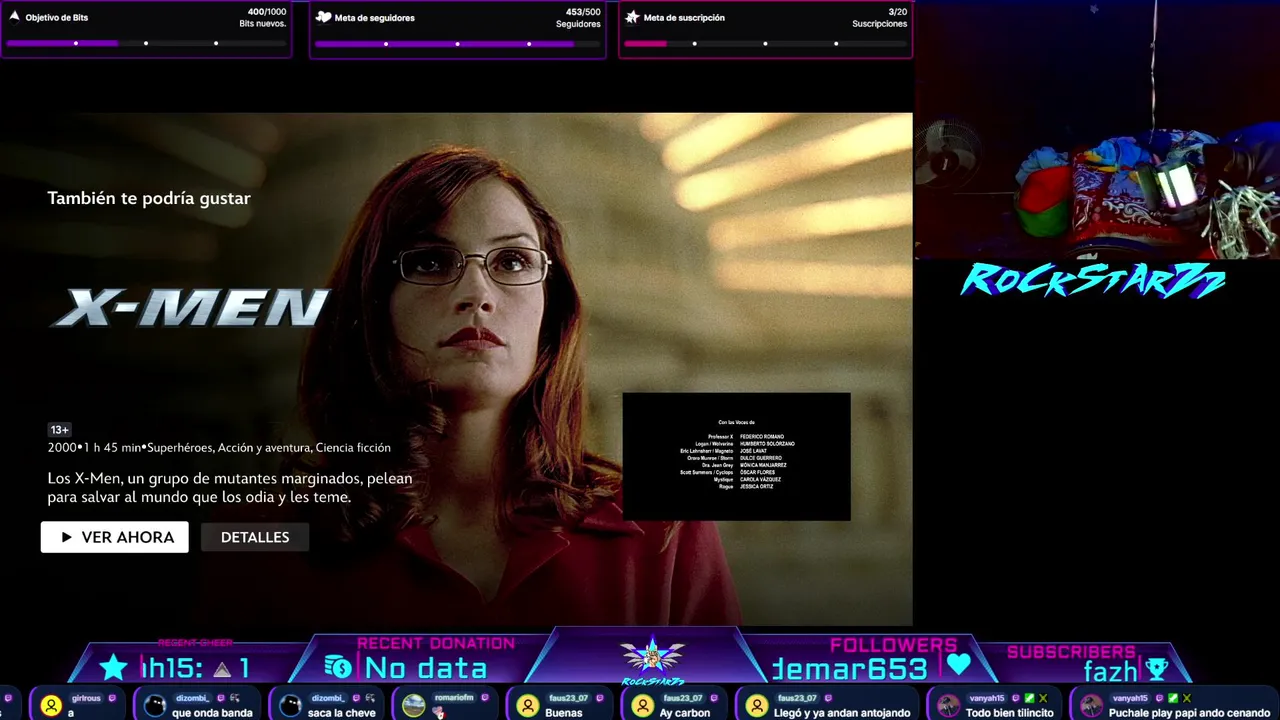Click chat message 'Llegó y ya andan antojando'

click(842, 713)
